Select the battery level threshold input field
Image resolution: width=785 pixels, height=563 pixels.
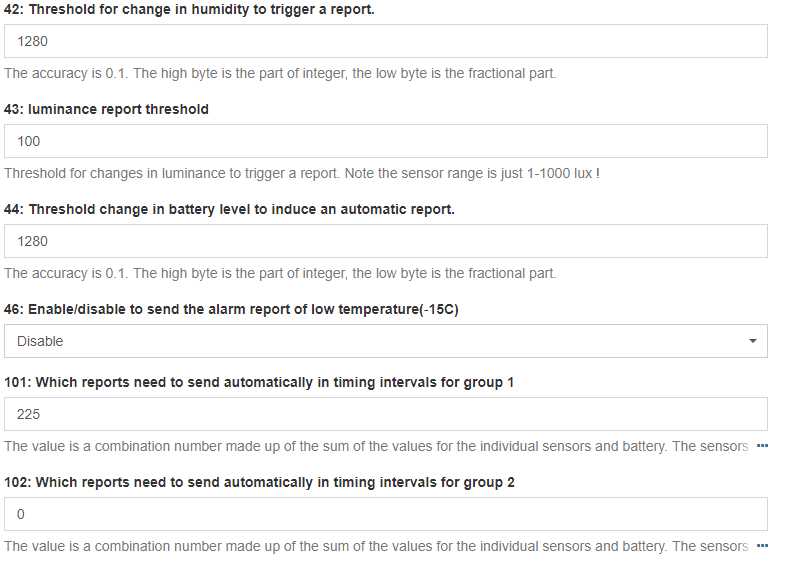coord(385,241)
